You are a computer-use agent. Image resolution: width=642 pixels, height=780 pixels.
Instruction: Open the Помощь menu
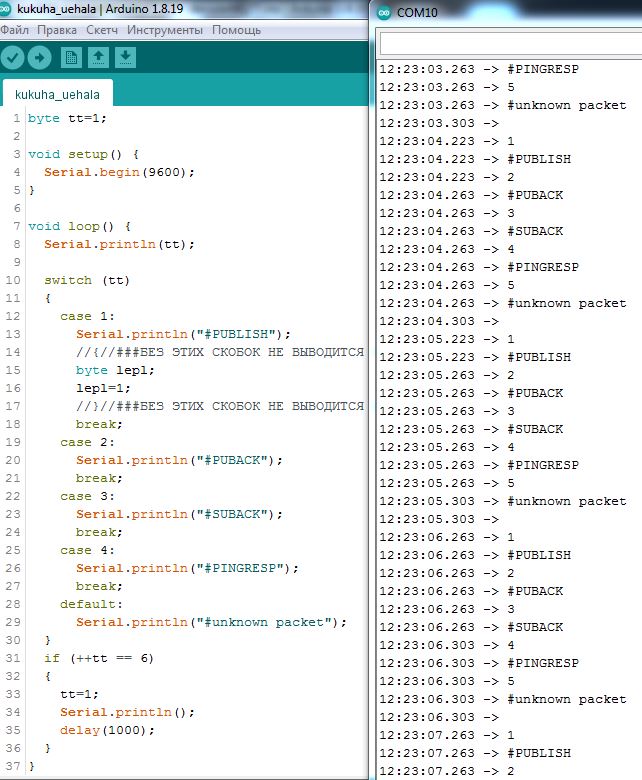coord(236,30)
